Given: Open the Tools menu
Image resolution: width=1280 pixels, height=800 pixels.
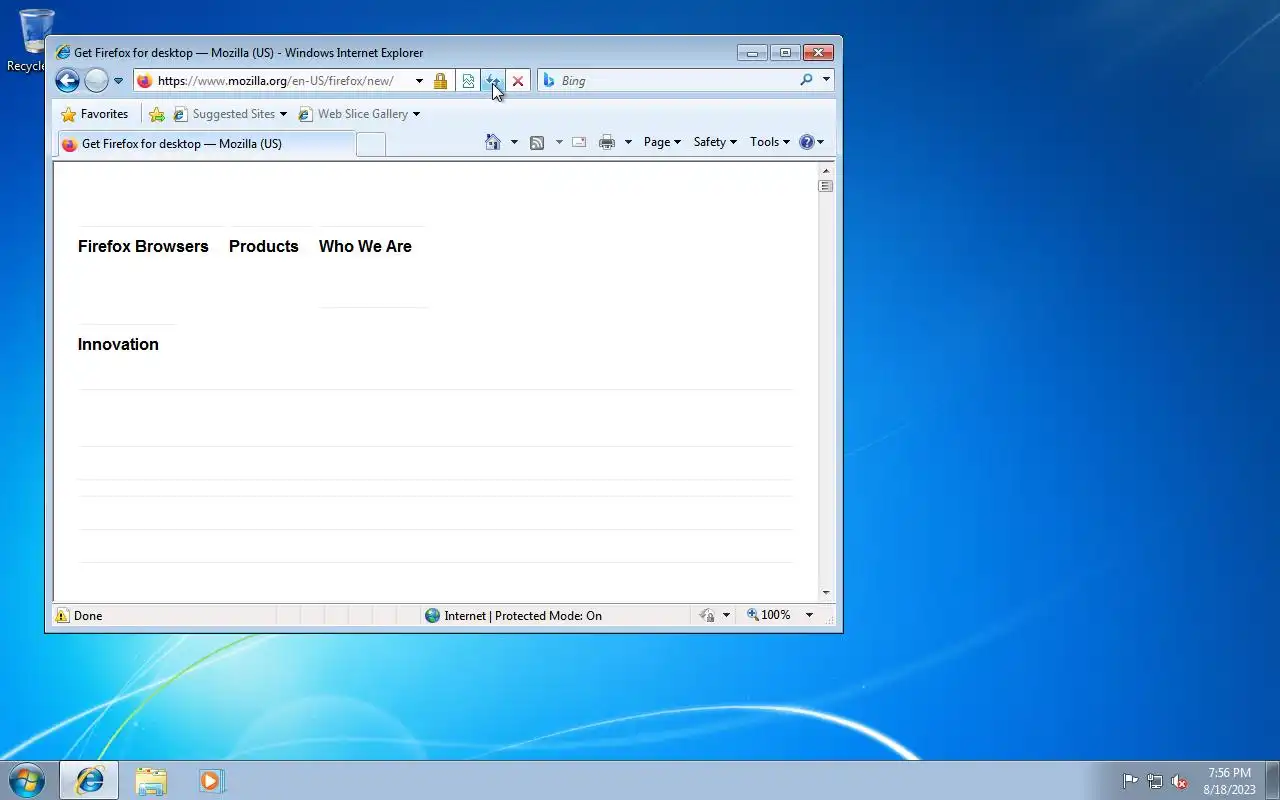Looking at the screenshot, I should 770,142.
